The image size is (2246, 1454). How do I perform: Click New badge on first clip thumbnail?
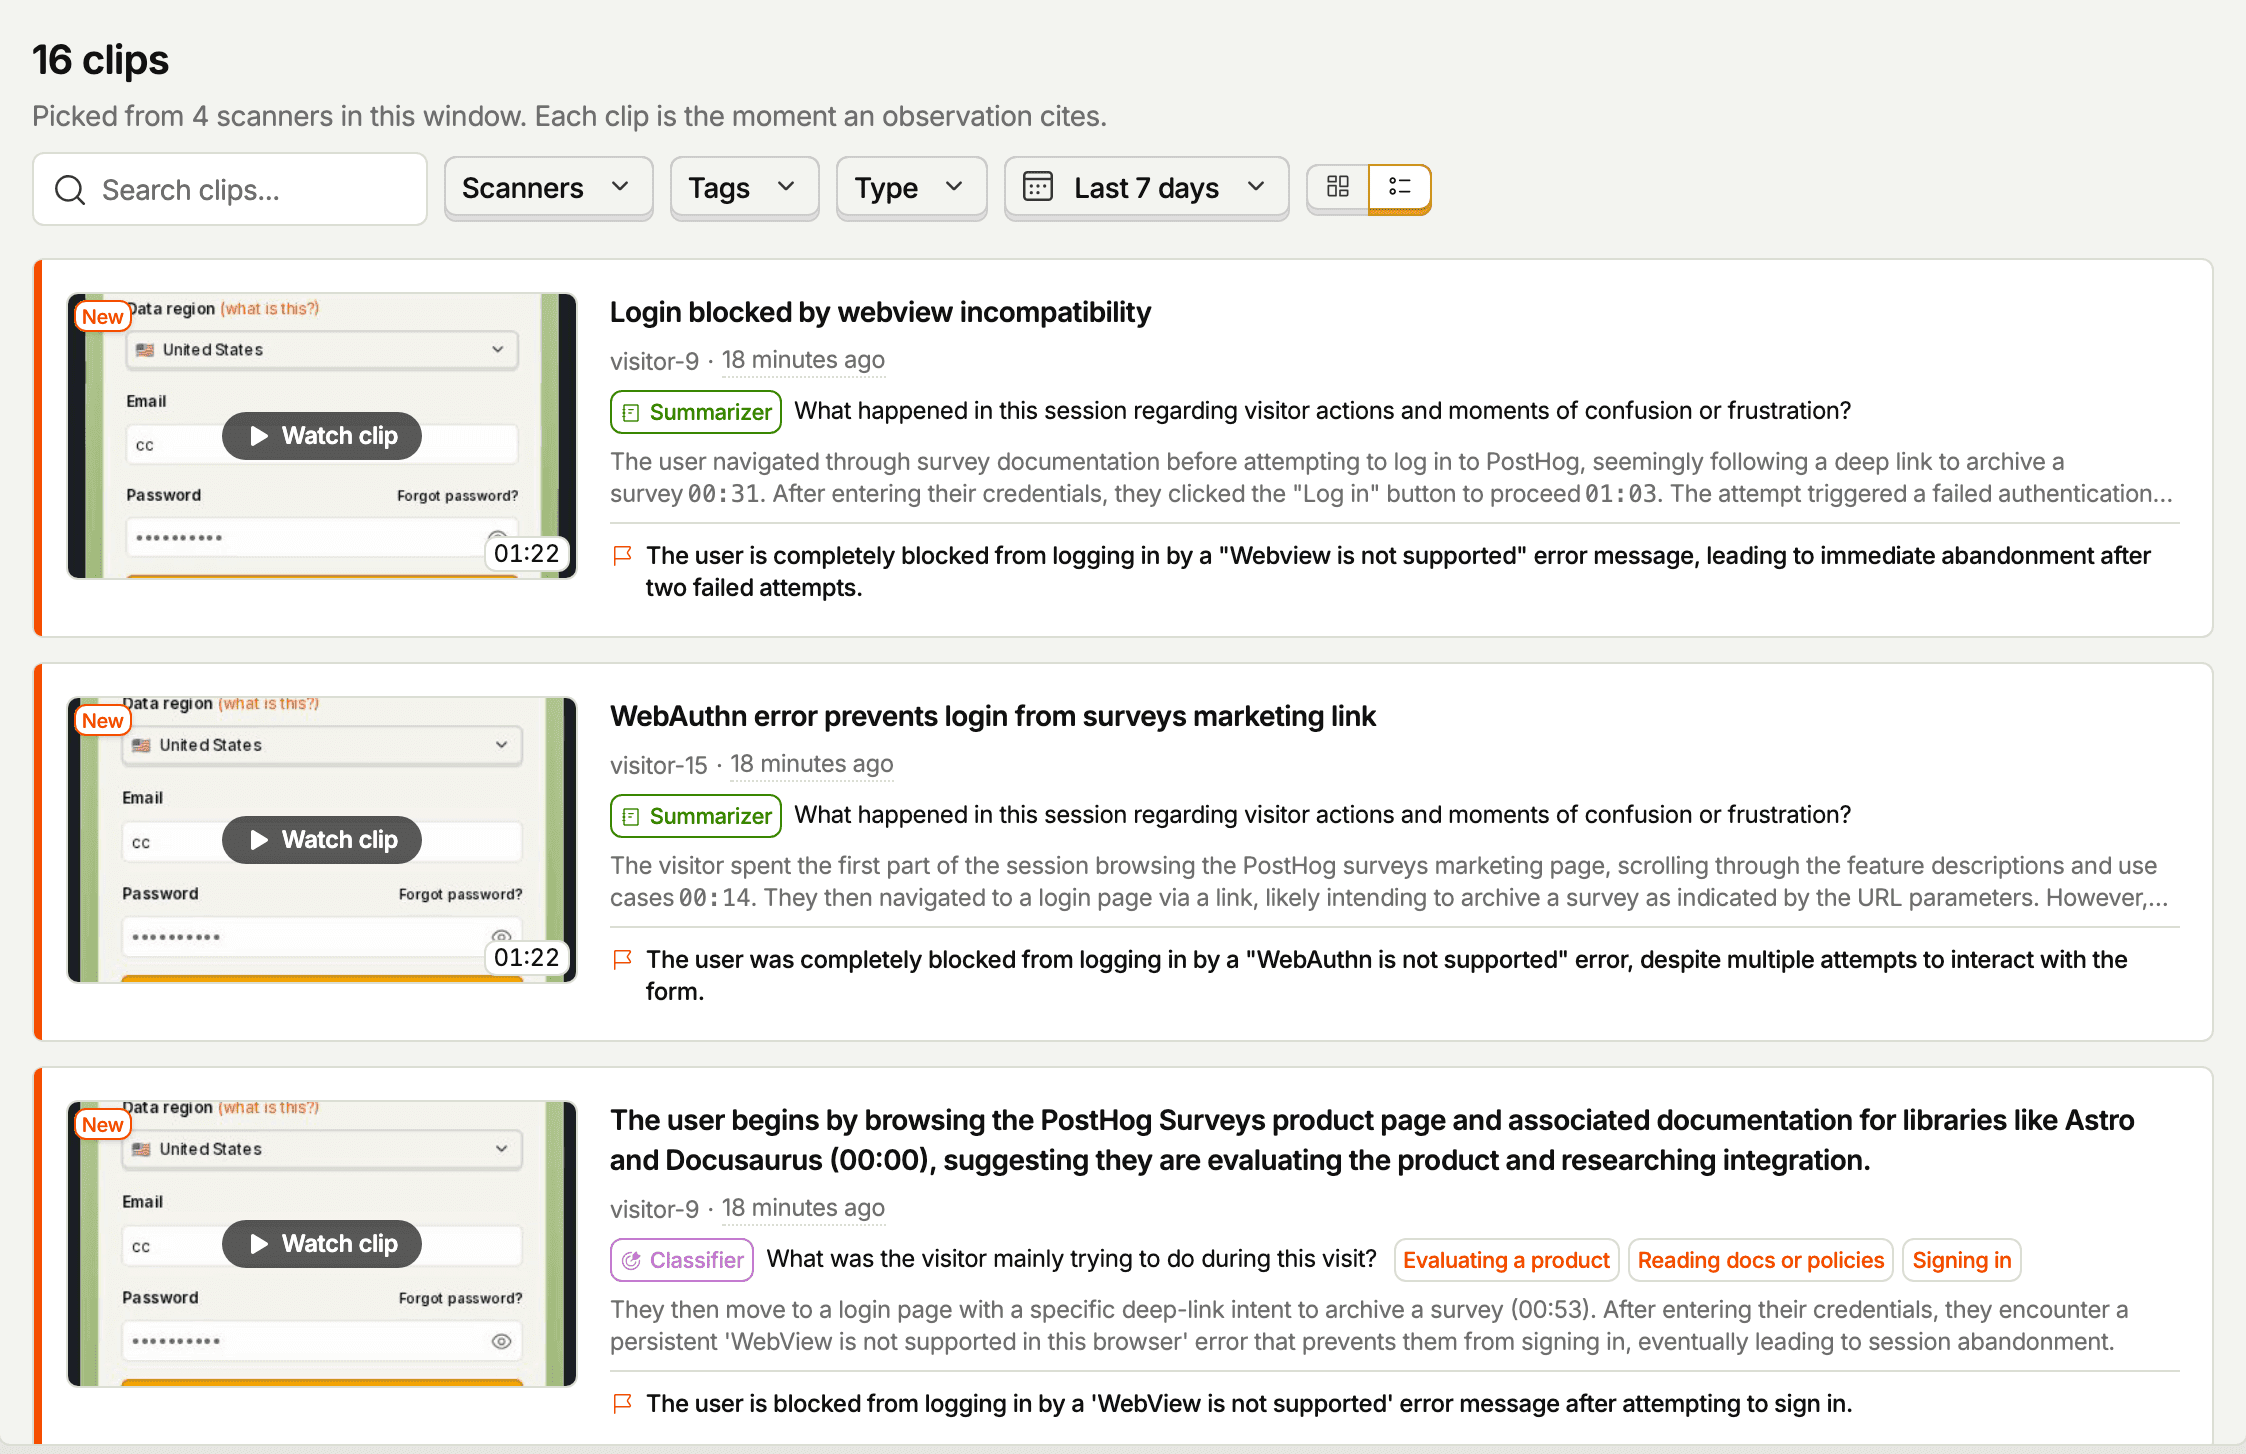click(103, 317)
